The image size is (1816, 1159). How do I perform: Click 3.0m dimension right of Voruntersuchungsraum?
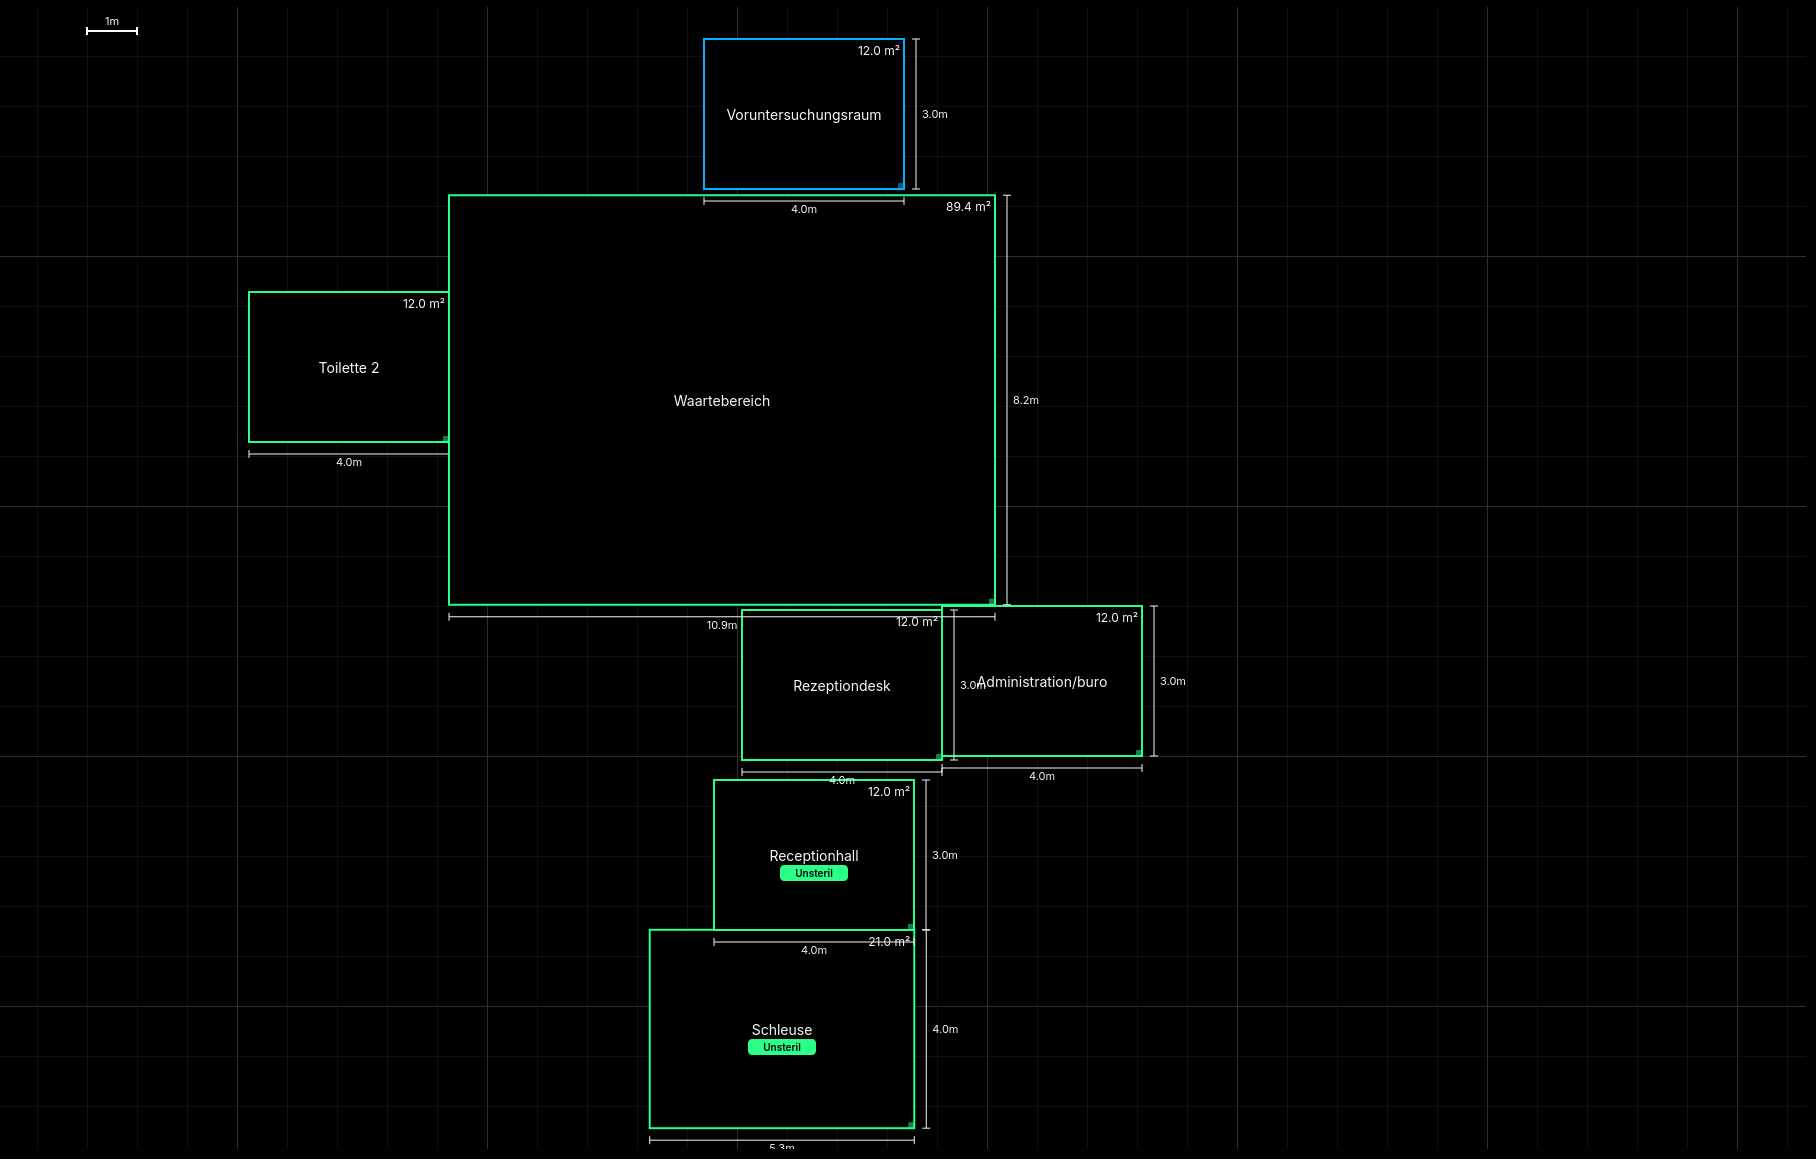(x=935, y=114)
